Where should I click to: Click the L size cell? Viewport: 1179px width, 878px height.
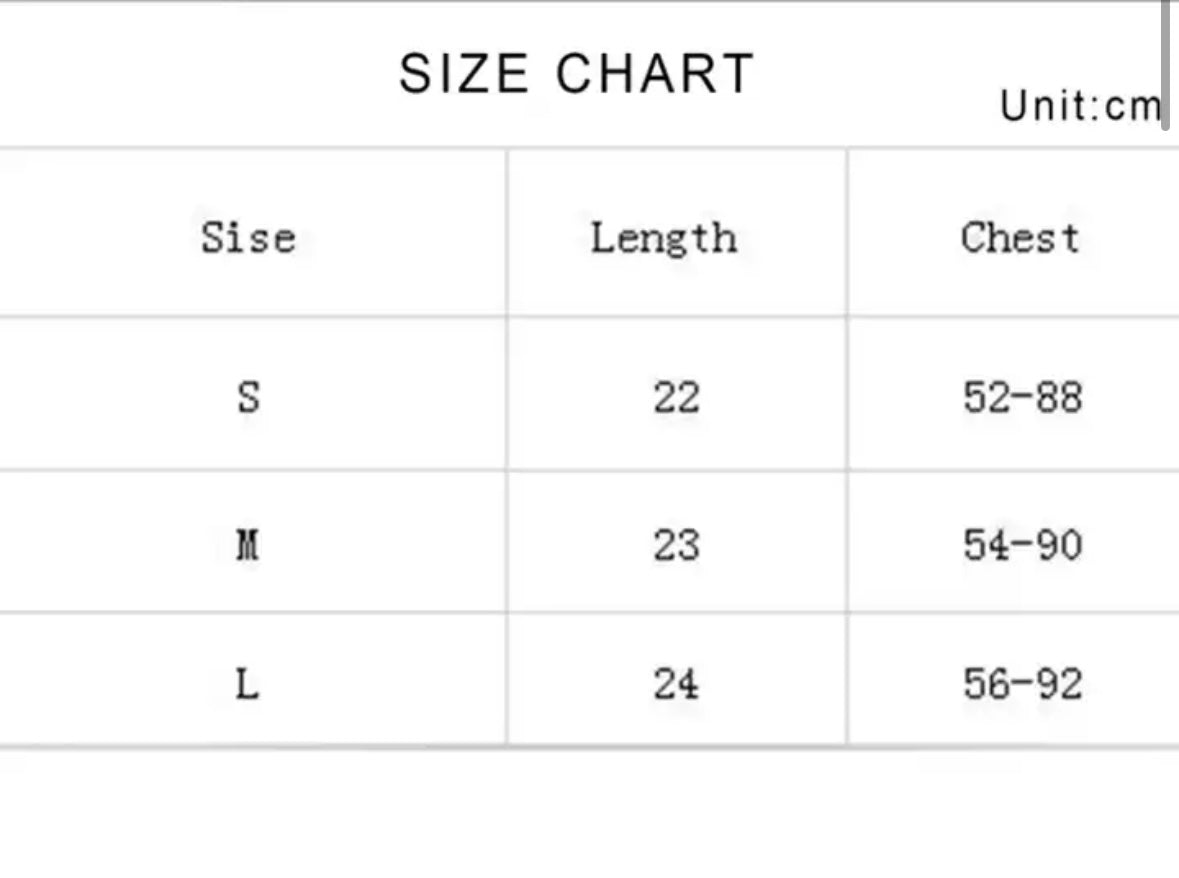[x=246, y=684]
